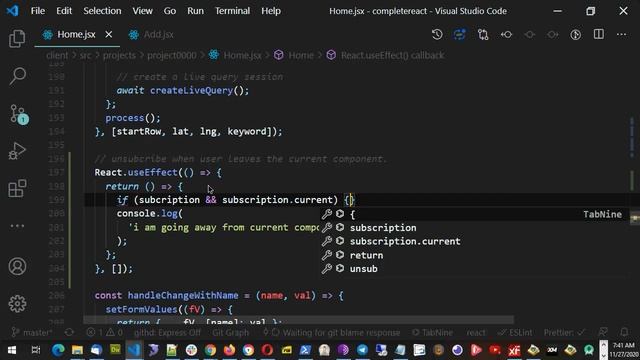Expand the src breadcrumb segment
Viewport: 640px width, 360px height.
pos(85,55)
